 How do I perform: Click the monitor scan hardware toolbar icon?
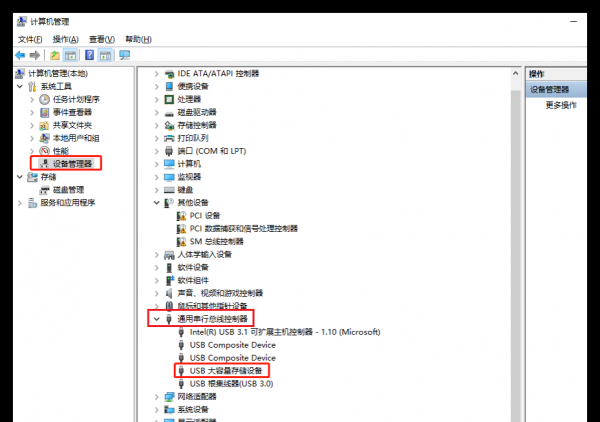124,55
